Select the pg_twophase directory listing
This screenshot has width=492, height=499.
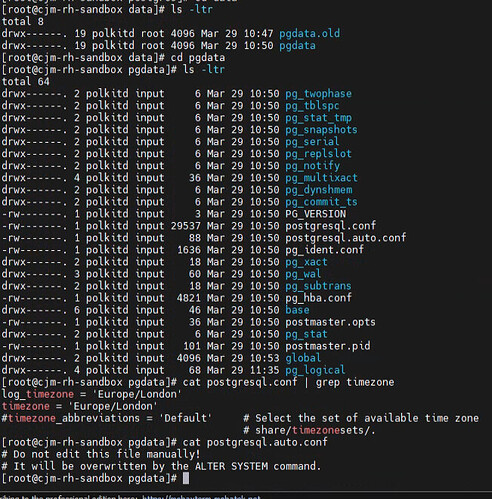tap(318, 94)
